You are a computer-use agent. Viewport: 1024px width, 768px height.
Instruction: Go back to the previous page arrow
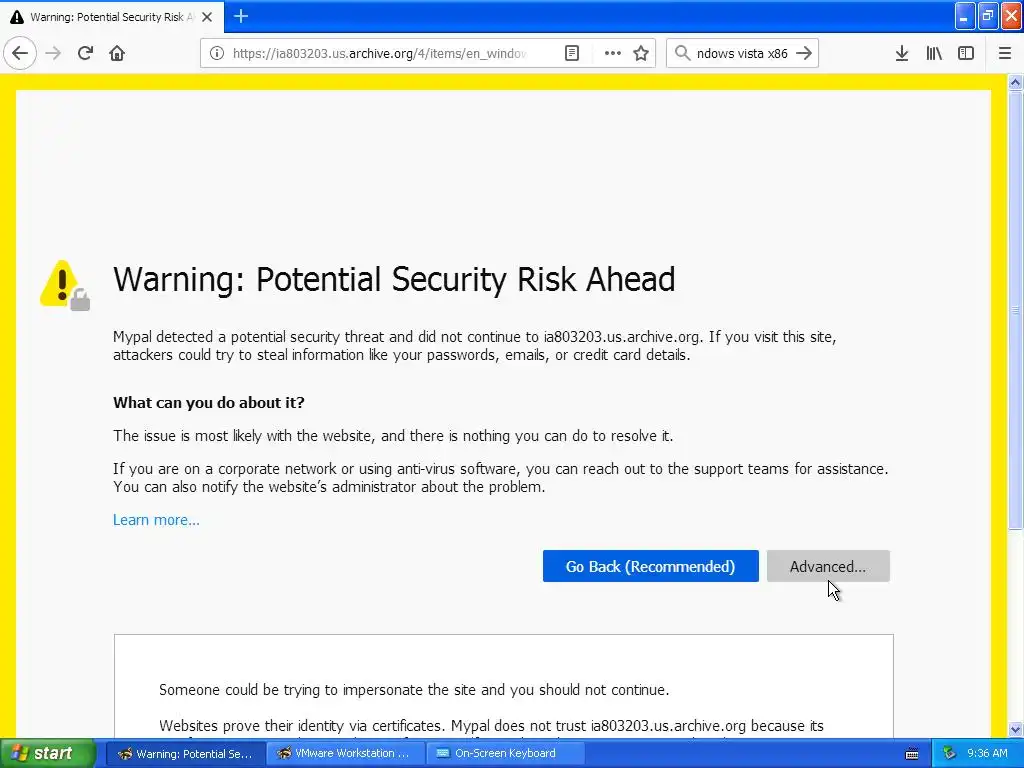click(x=20, y=53)
